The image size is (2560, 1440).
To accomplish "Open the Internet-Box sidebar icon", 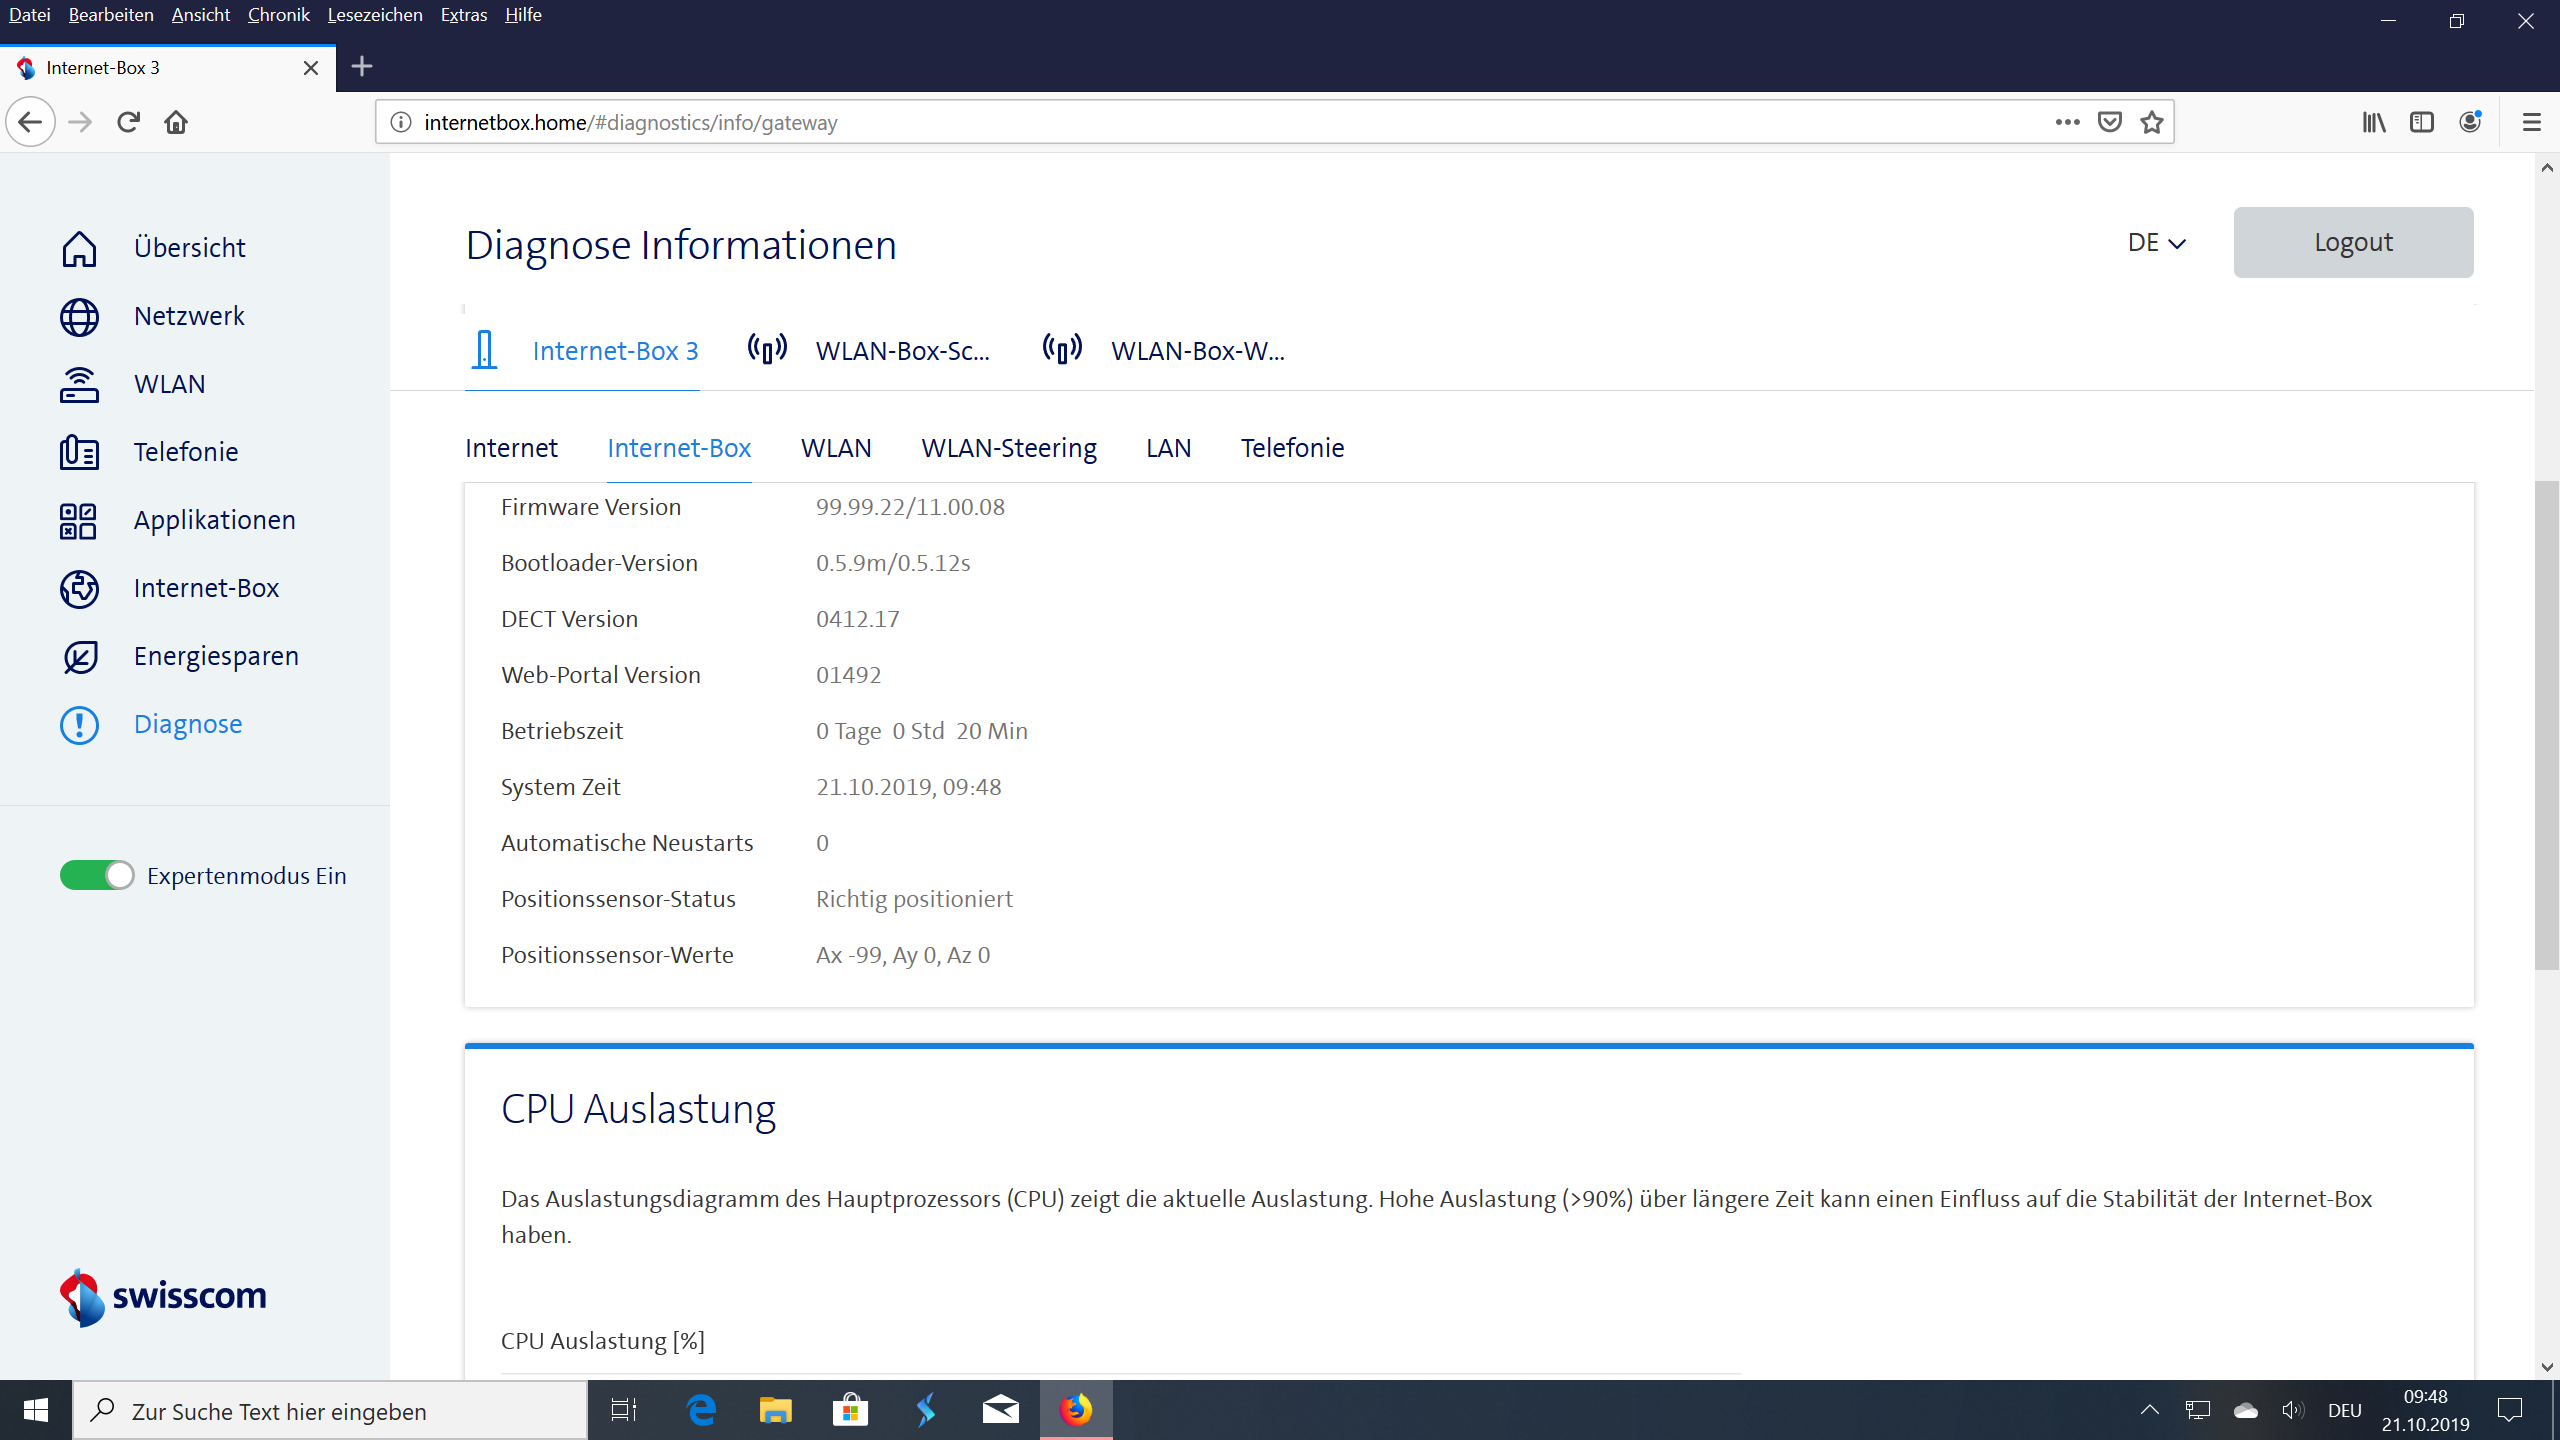I will [78, 588].
